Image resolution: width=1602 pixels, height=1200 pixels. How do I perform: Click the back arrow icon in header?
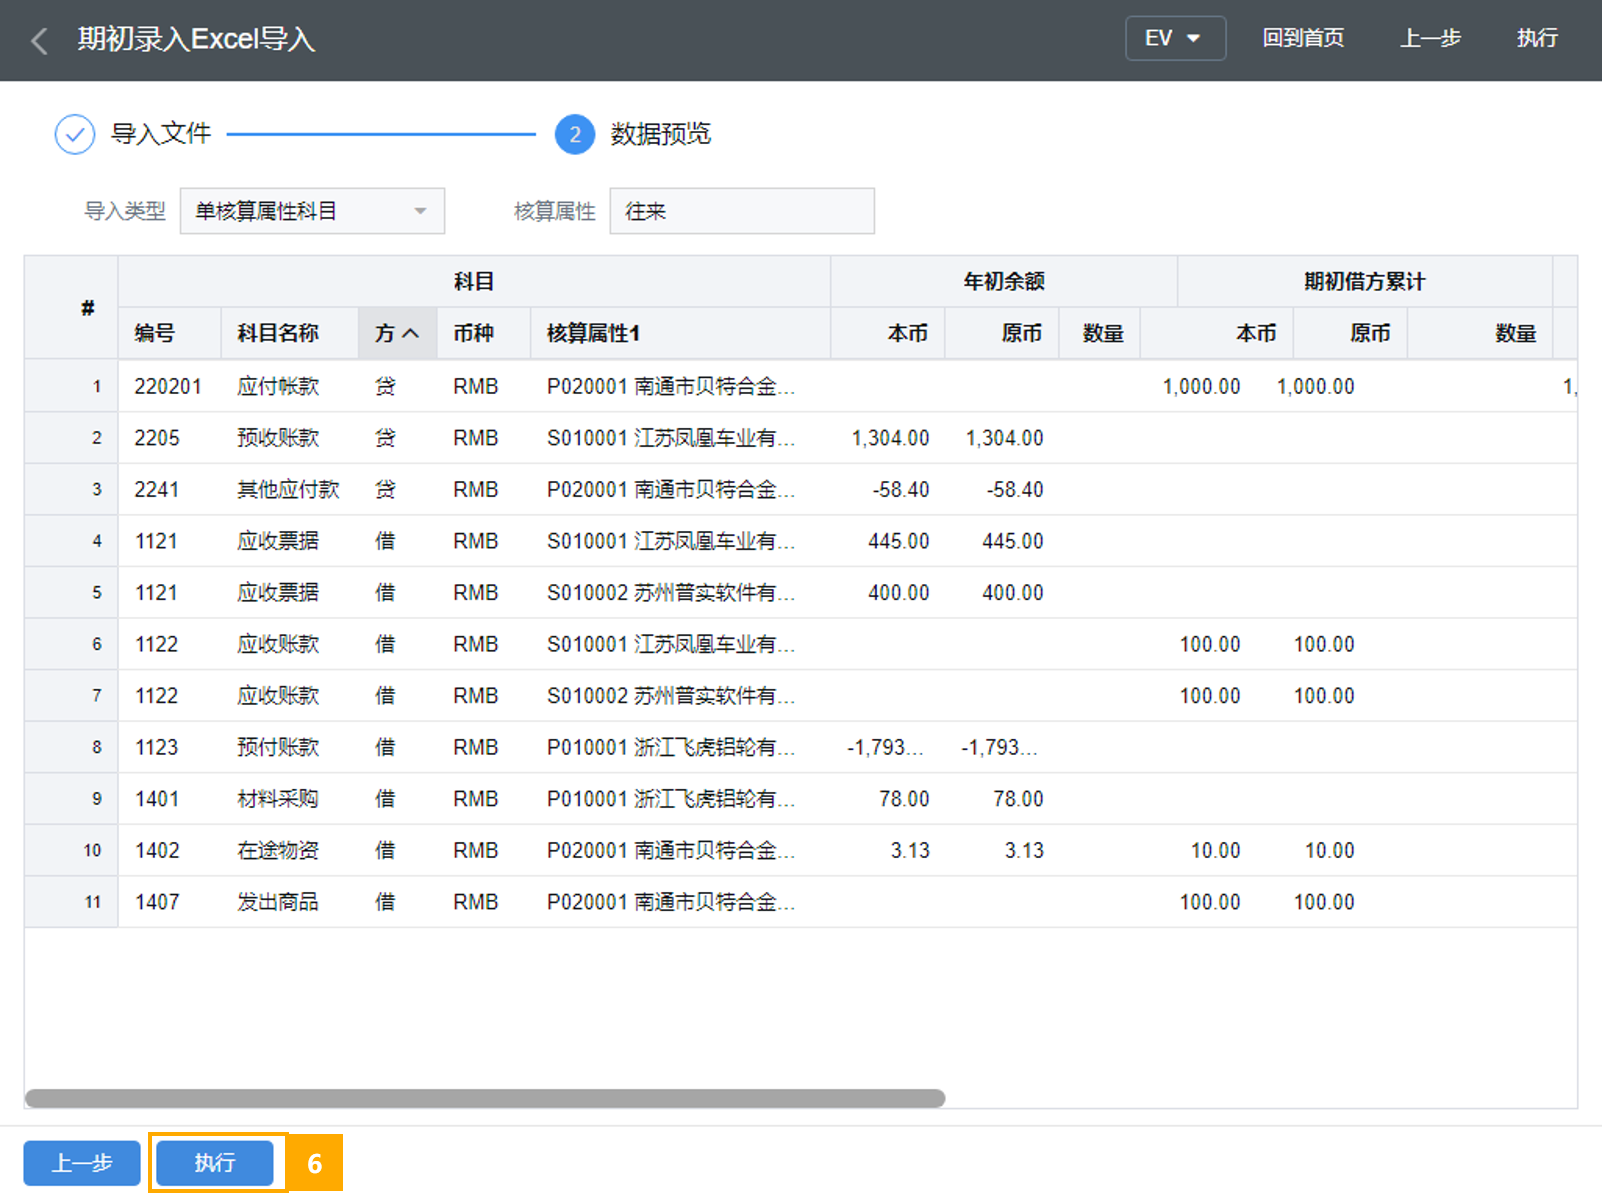pos(40,41)
